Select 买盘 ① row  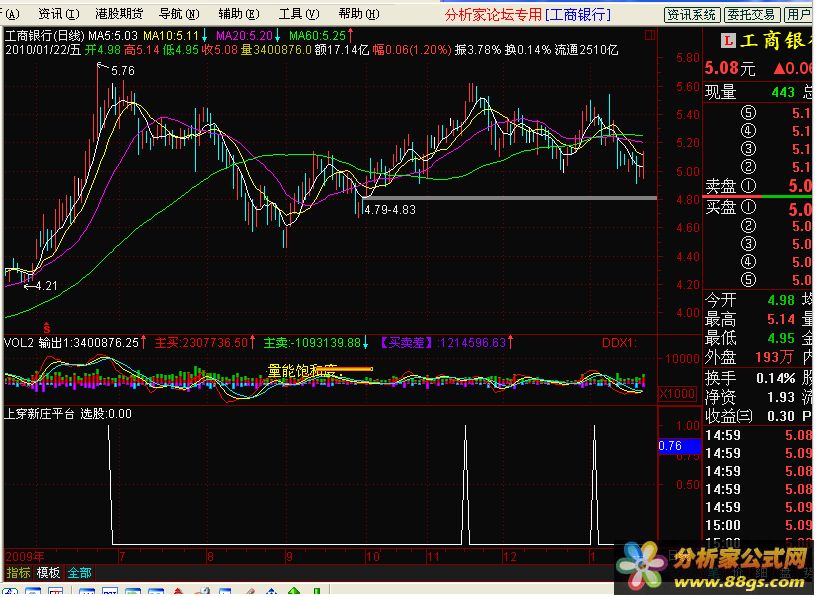759,208
